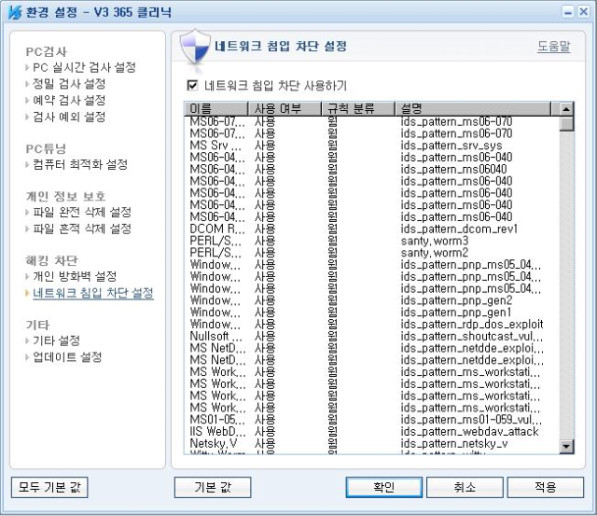Viewport: 597px width, 516px height.
Task: Select the ids_pattern_srv_sys description cell
Action: (452, 145)
